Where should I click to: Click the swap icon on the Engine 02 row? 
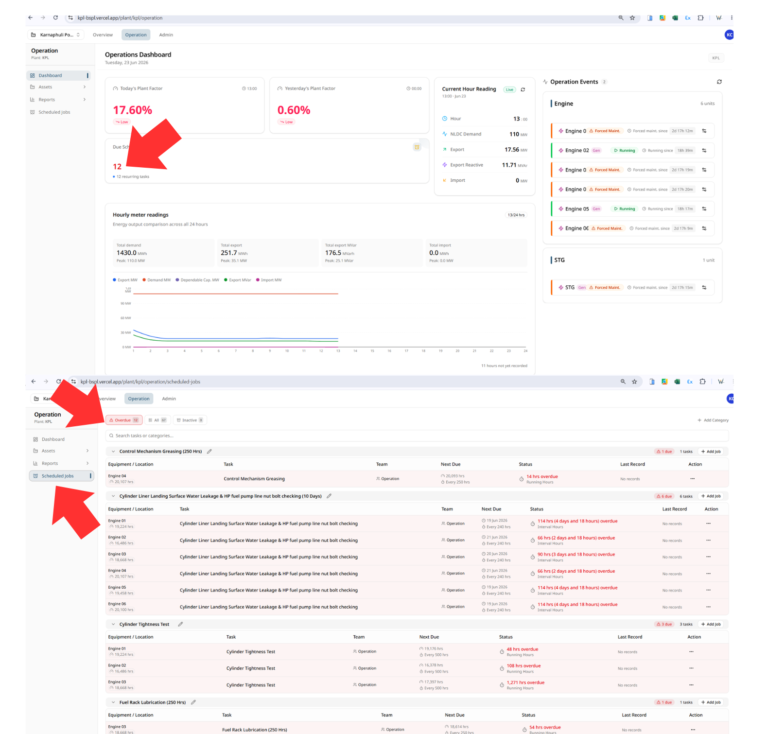(x=704, y=150)
